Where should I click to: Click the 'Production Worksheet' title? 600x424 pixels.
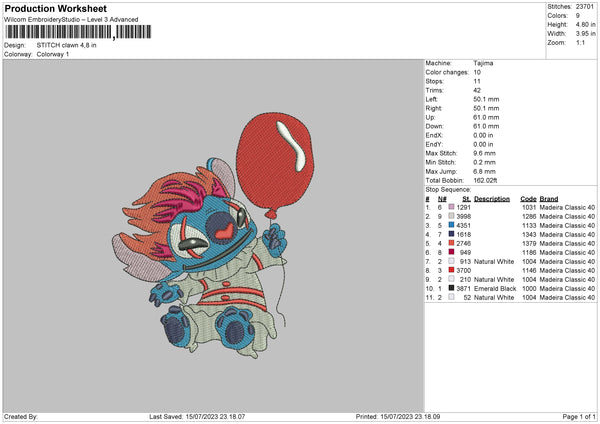coord(55,8)
